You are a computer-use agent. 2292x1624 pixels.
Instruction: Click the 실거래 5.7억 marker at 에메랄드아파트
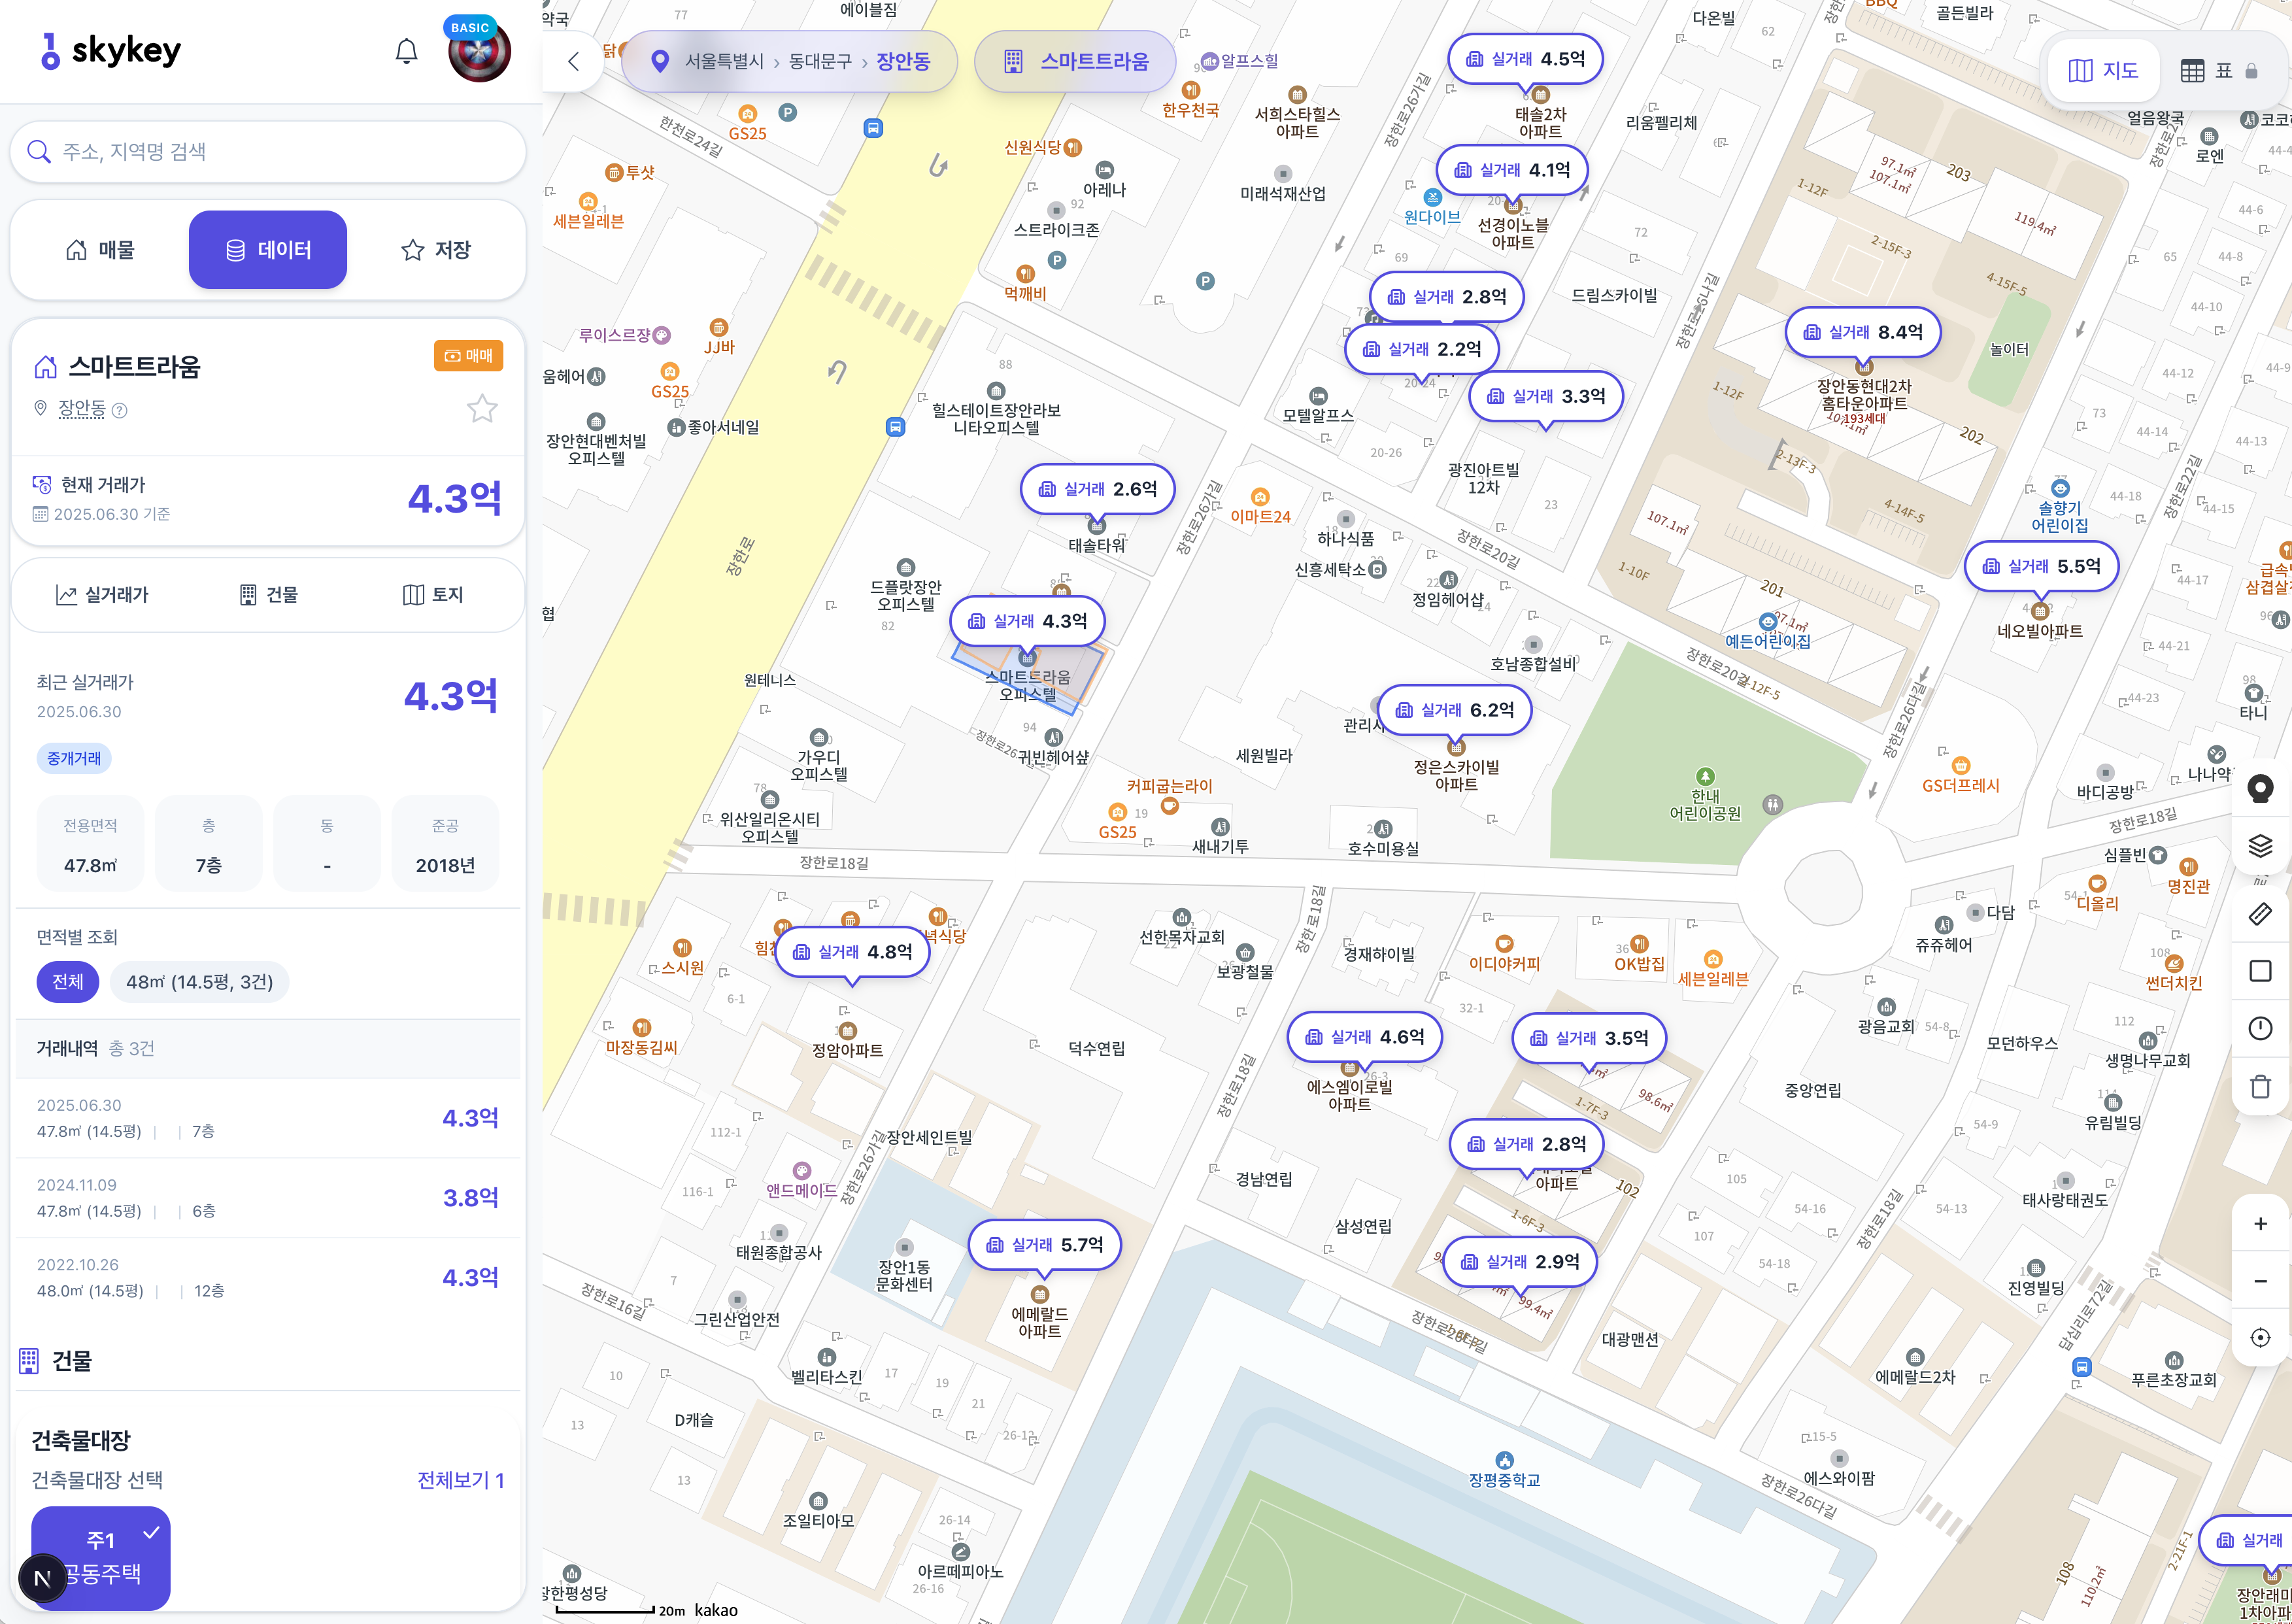click(1045, 1245)
